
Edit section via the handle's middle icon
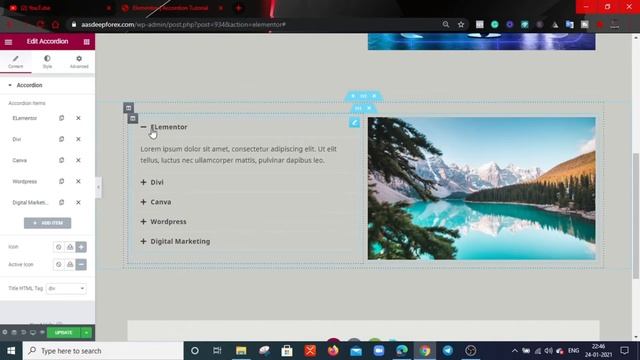tap(363, 96)
